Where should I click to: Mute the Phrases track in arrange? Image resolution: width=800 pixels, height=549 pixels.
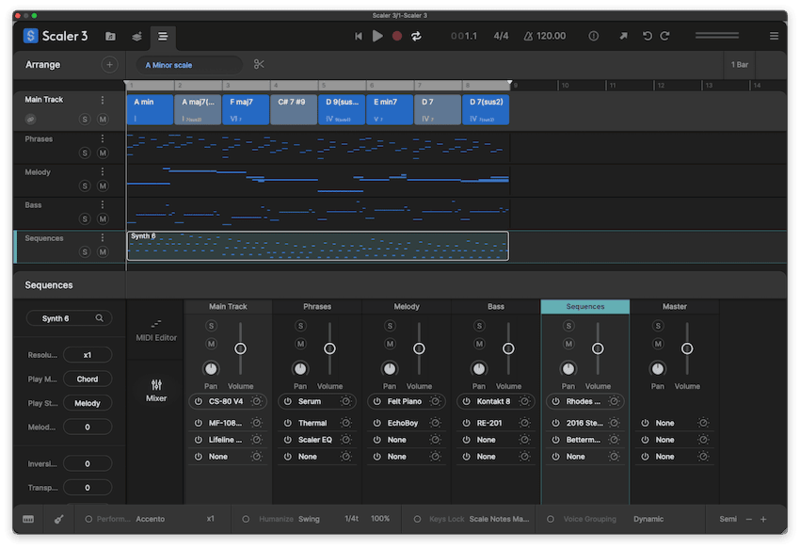103,153
